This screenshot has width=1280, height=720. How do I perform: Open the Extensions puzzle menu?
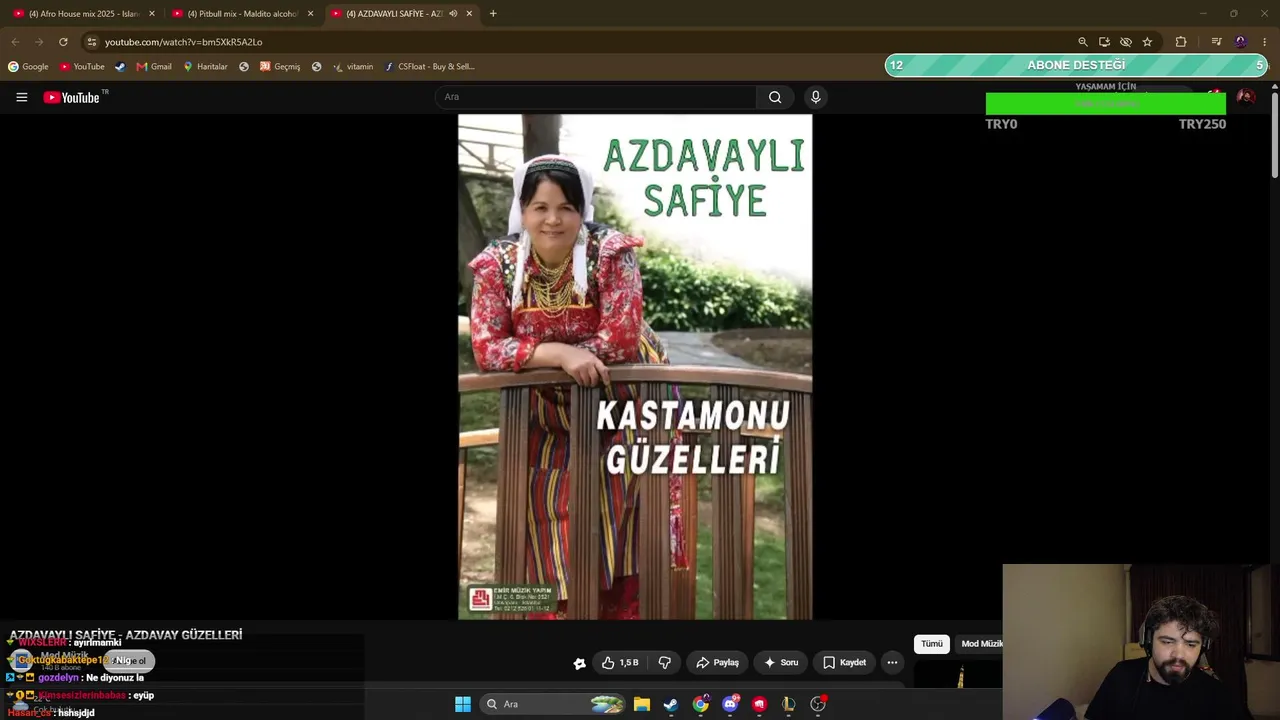coord(1181,42)
